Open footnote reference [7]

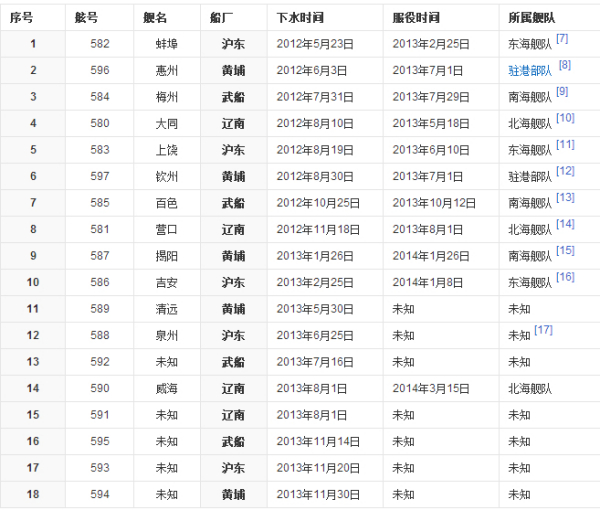pos(562,39)
